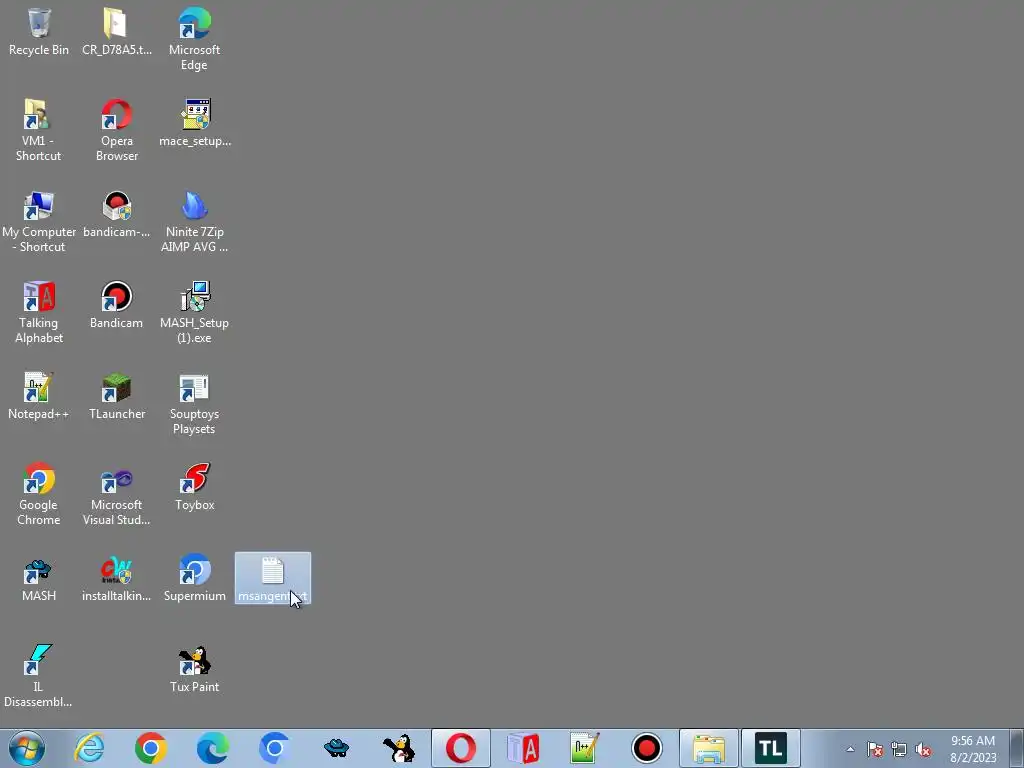The height and width of the screenshot is (768, 1024).
Task: Open Tux Paint penguin in the taskbar
Action: tap(398, 748)
